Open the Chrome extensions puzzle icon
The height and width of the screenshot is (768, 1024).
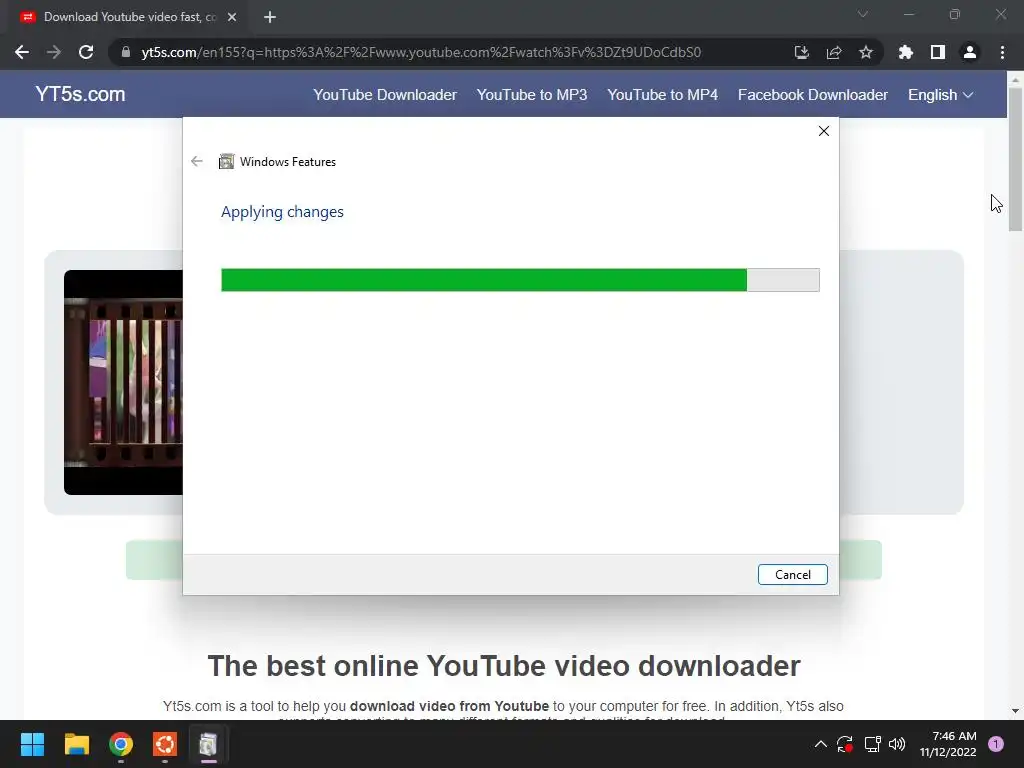[x=905, y=52]
